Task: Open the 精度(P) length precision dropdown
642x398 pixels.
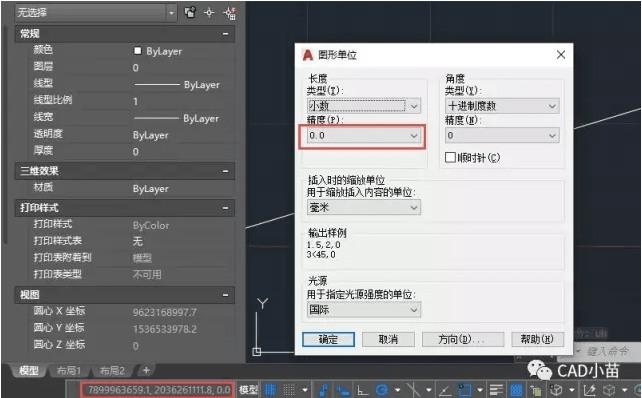Action: [x=363, y=136]
